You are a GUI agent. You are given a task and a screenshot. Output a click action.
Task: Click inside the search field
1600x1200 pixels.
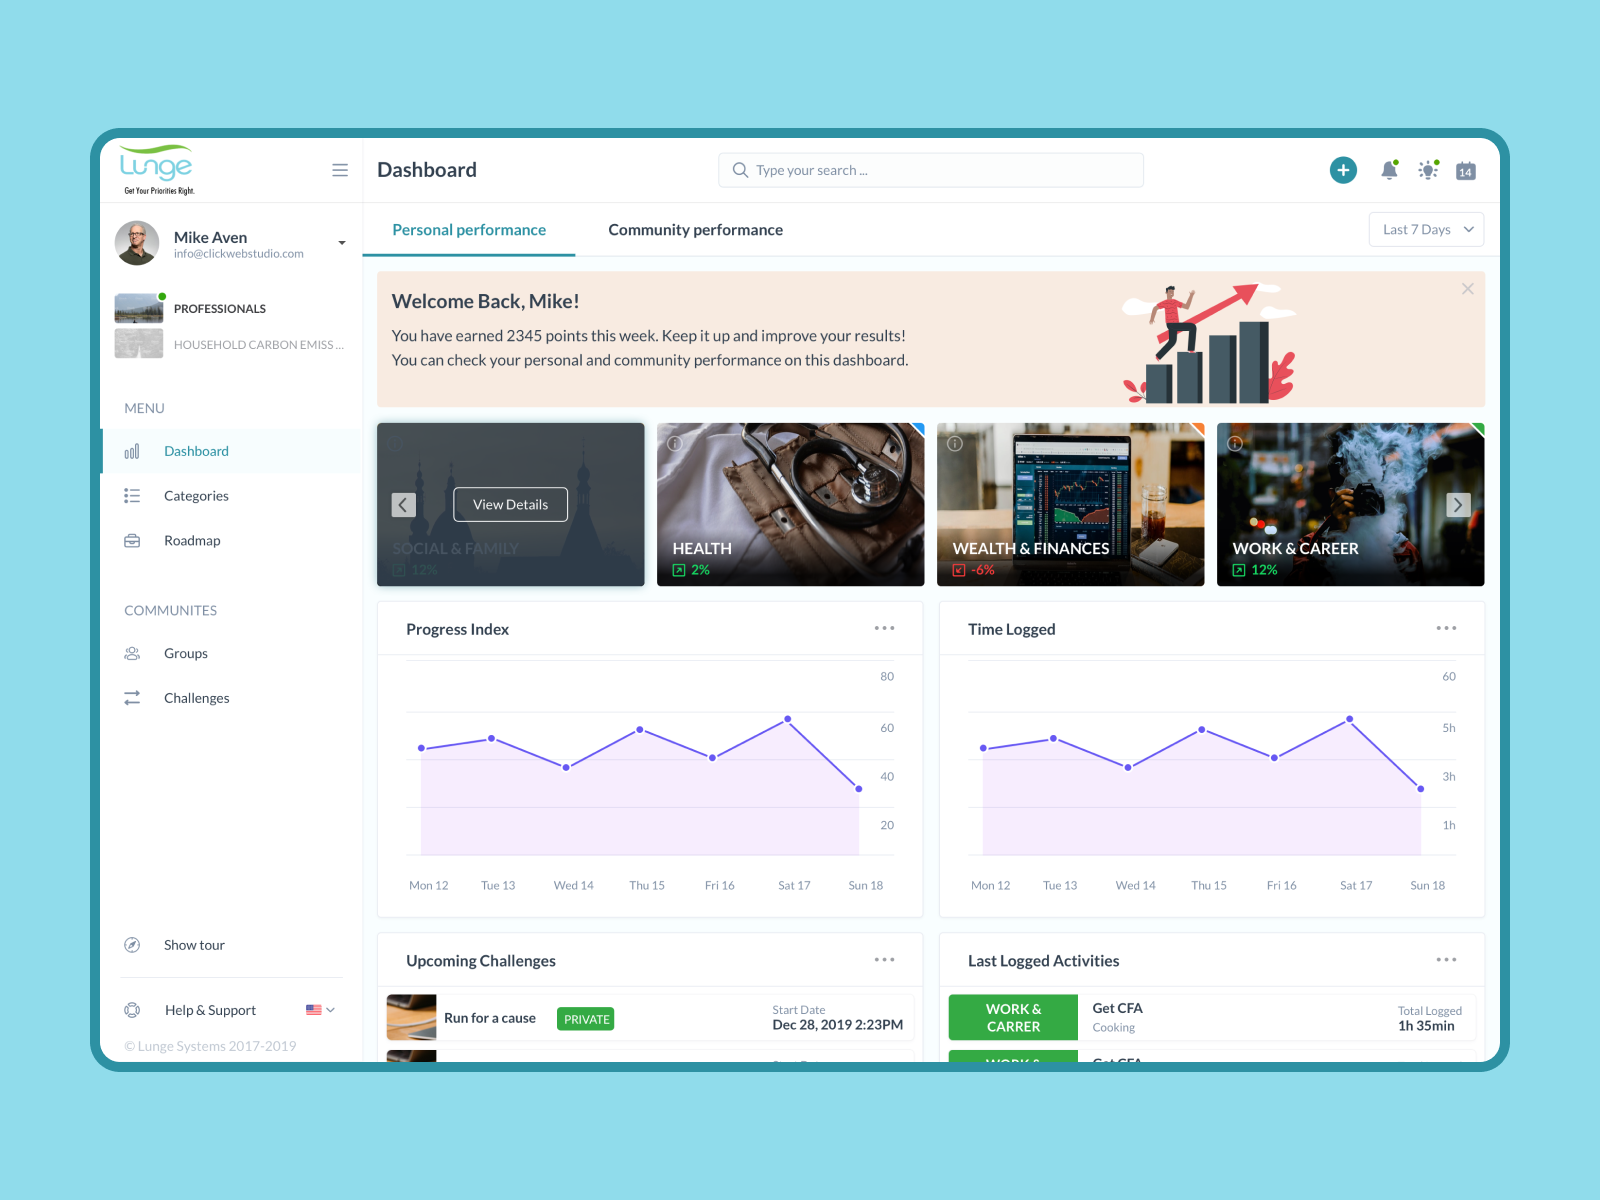tap(931, 170)
